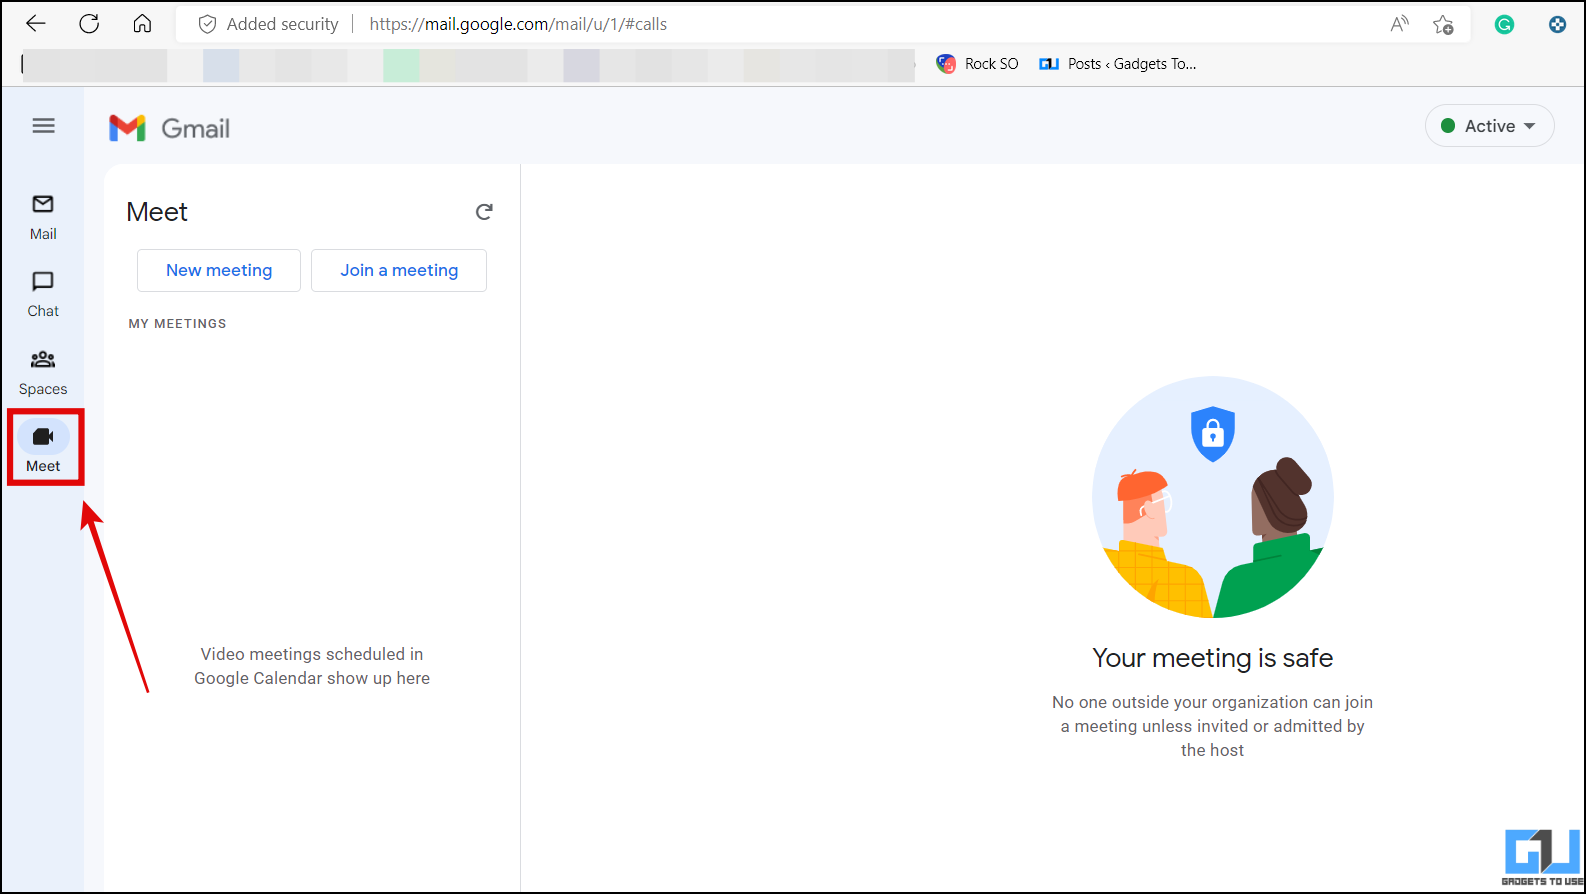Start a New meeting
Image resolution: width=1586 pixels, height=894 pixels.
tap(219, 270)
